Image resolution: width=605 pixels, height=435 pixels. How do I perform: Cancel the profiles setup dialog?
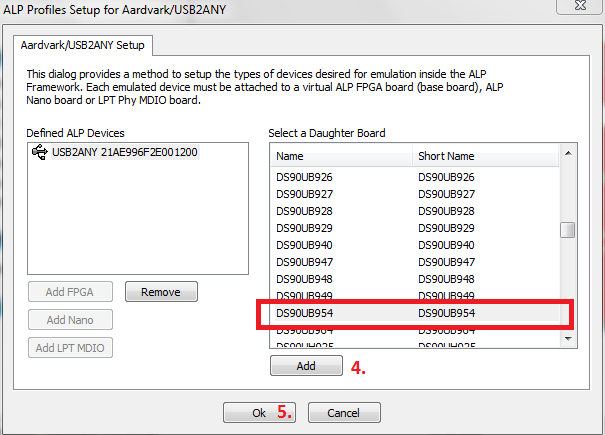(x=344, y=412)
